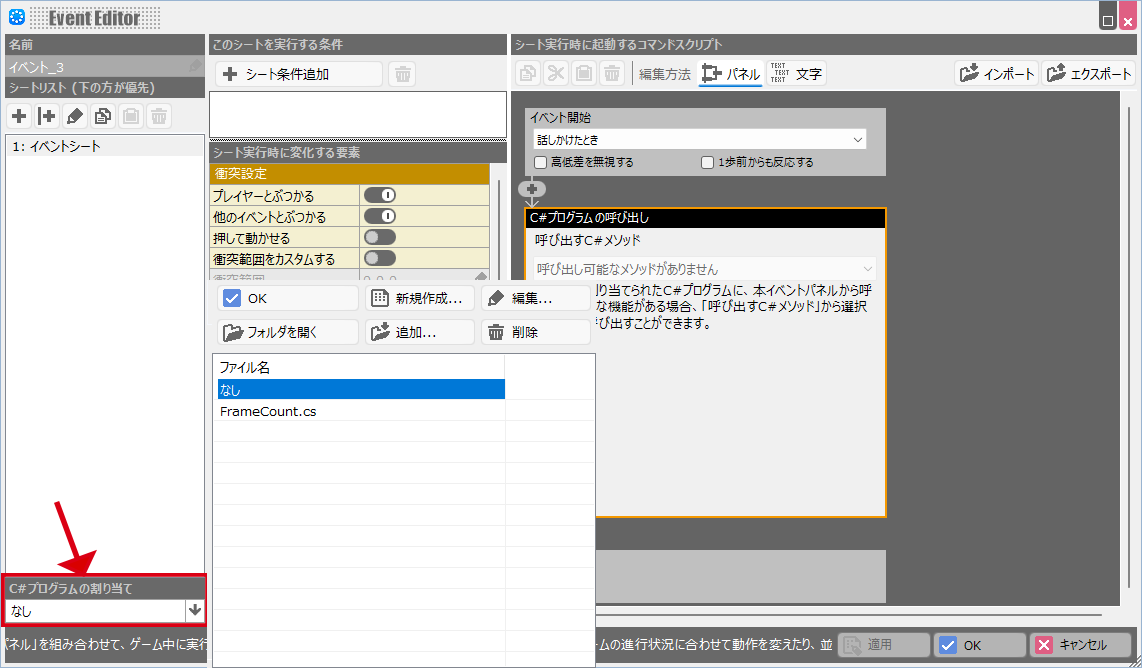Open the 呼び出すC#メソッド method dropdown
Screen dimensions: 1142x668
(x=705, y=269)
